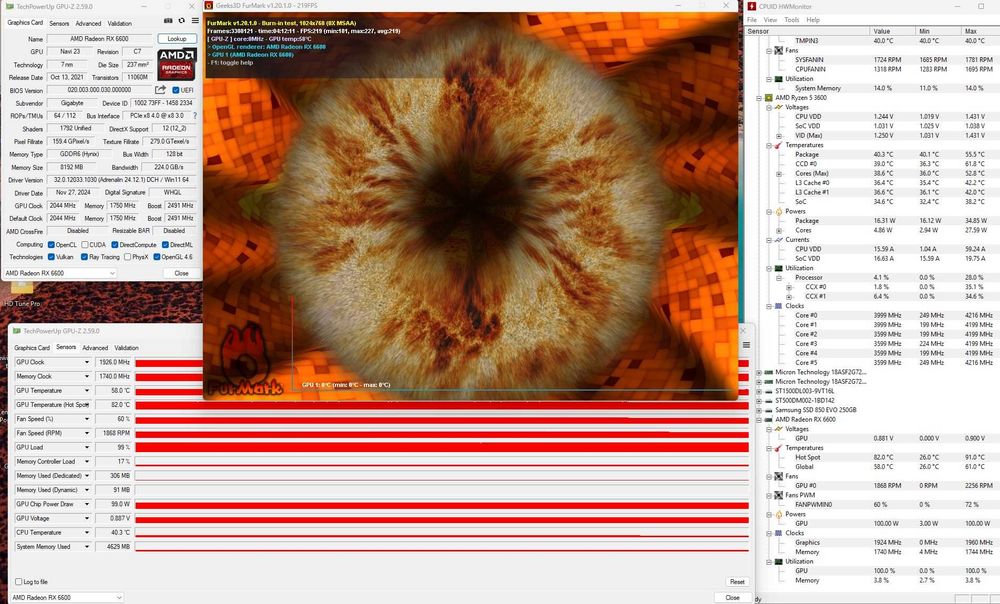Screen dimensions: 1000x604
Task: Toggle the Vulkan checkbox
Action: coord(51,257)
